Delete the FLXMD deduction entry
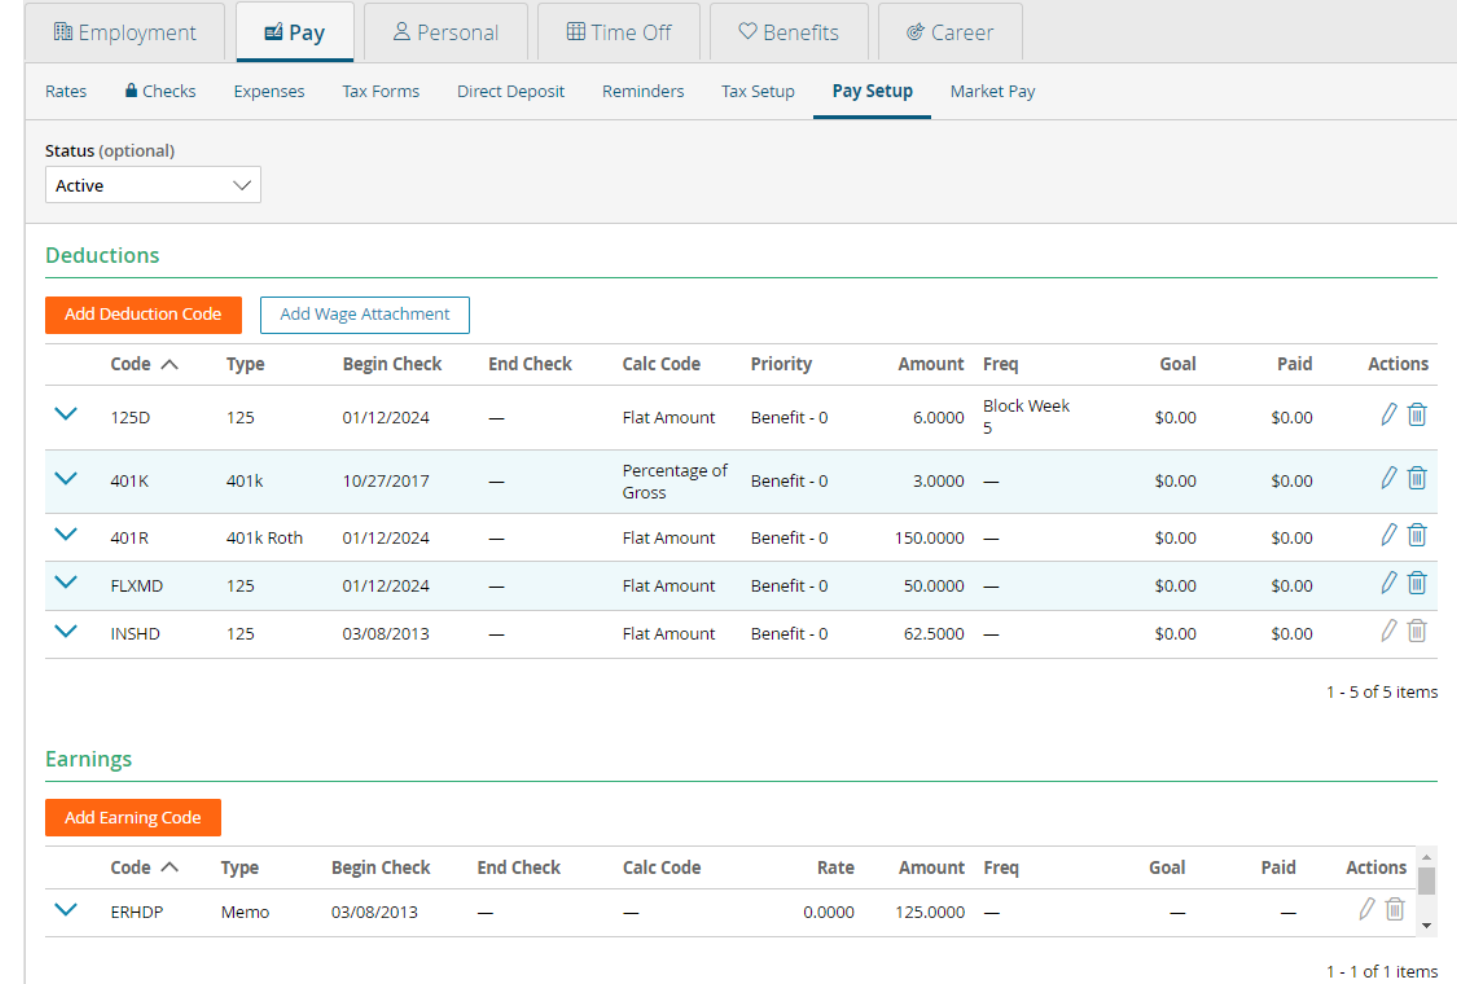 [x=1416, y=584]
